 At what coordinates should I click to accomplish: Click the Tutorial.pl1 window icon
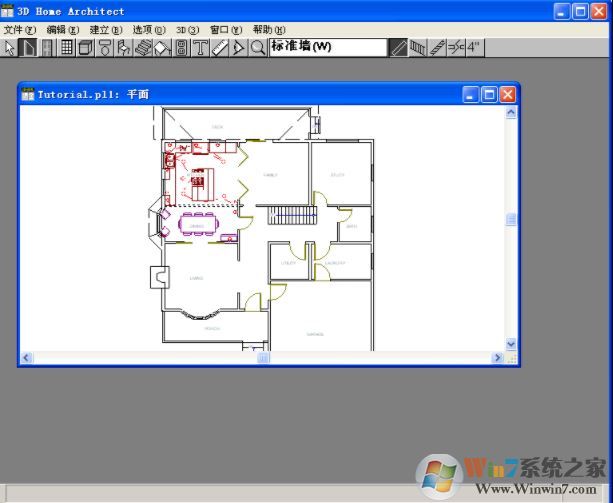pyautogui.click(x=28, y=94)
